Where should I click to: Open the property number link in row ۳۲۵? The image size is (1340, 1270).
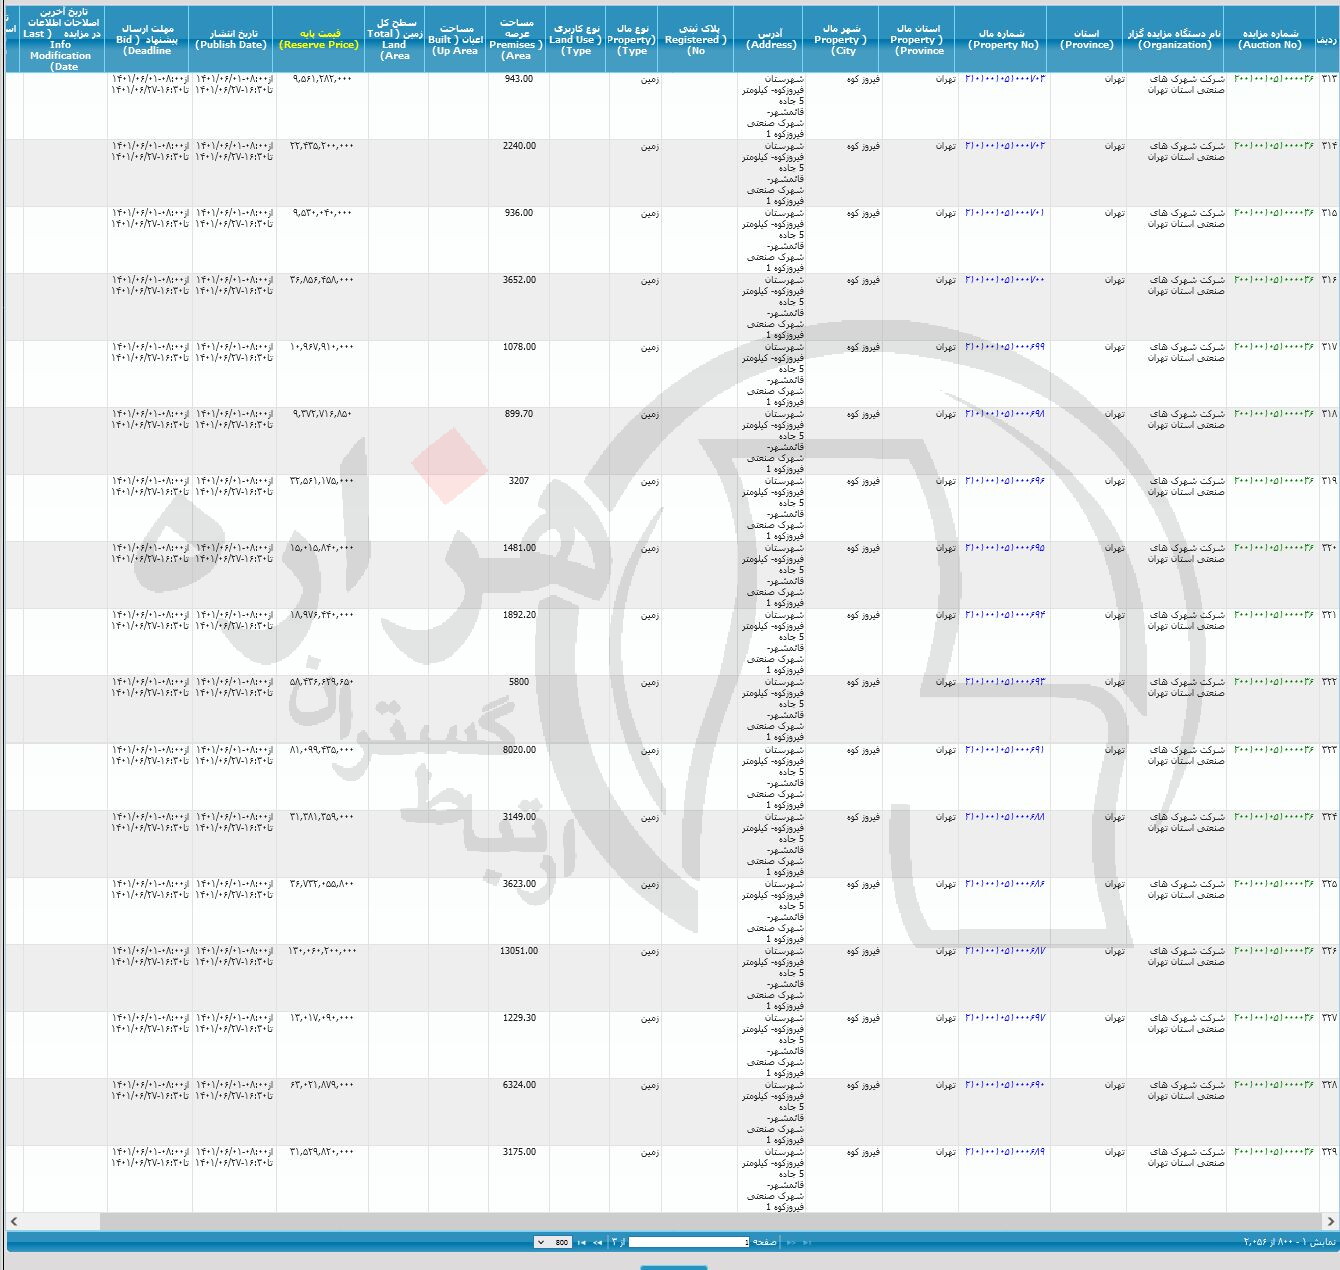tap(1005, 884)
